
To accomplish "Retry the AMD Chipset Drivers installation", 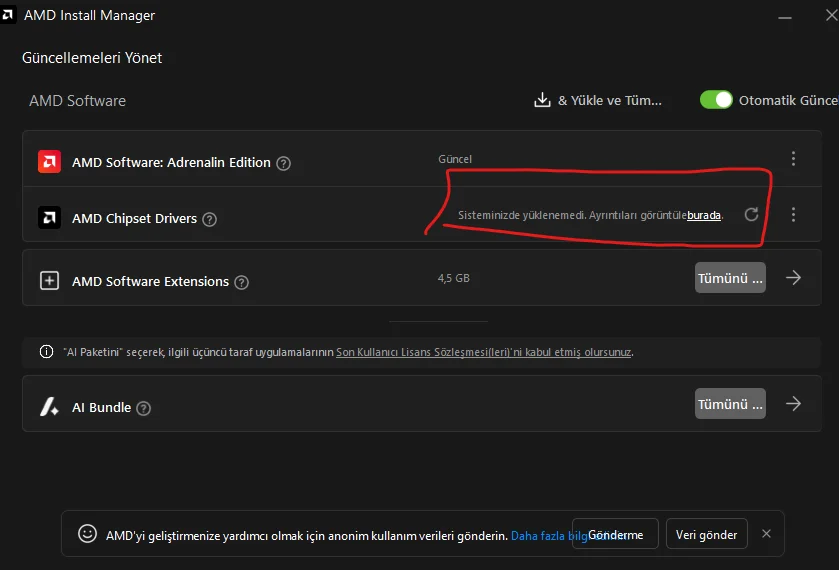I will point(752,215).
